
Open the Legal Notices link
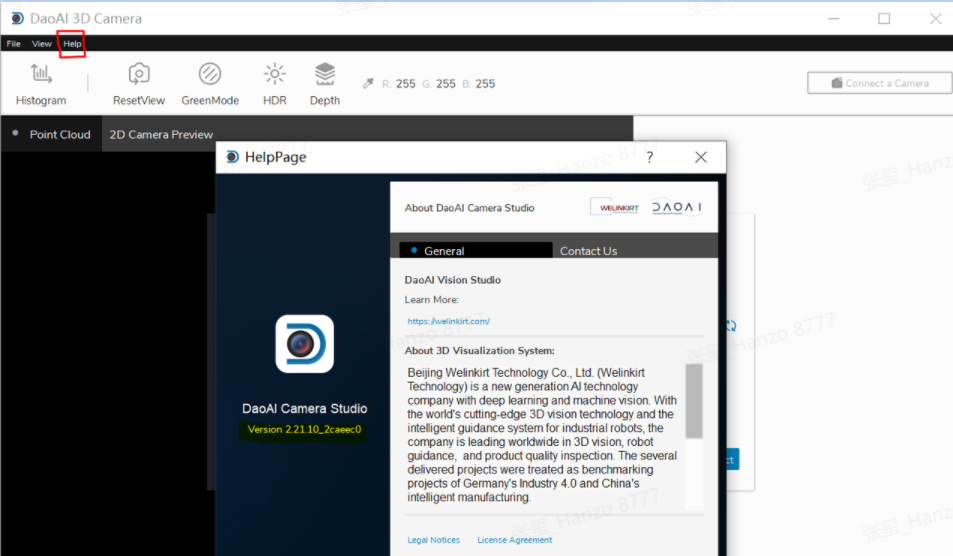(433, 540)
